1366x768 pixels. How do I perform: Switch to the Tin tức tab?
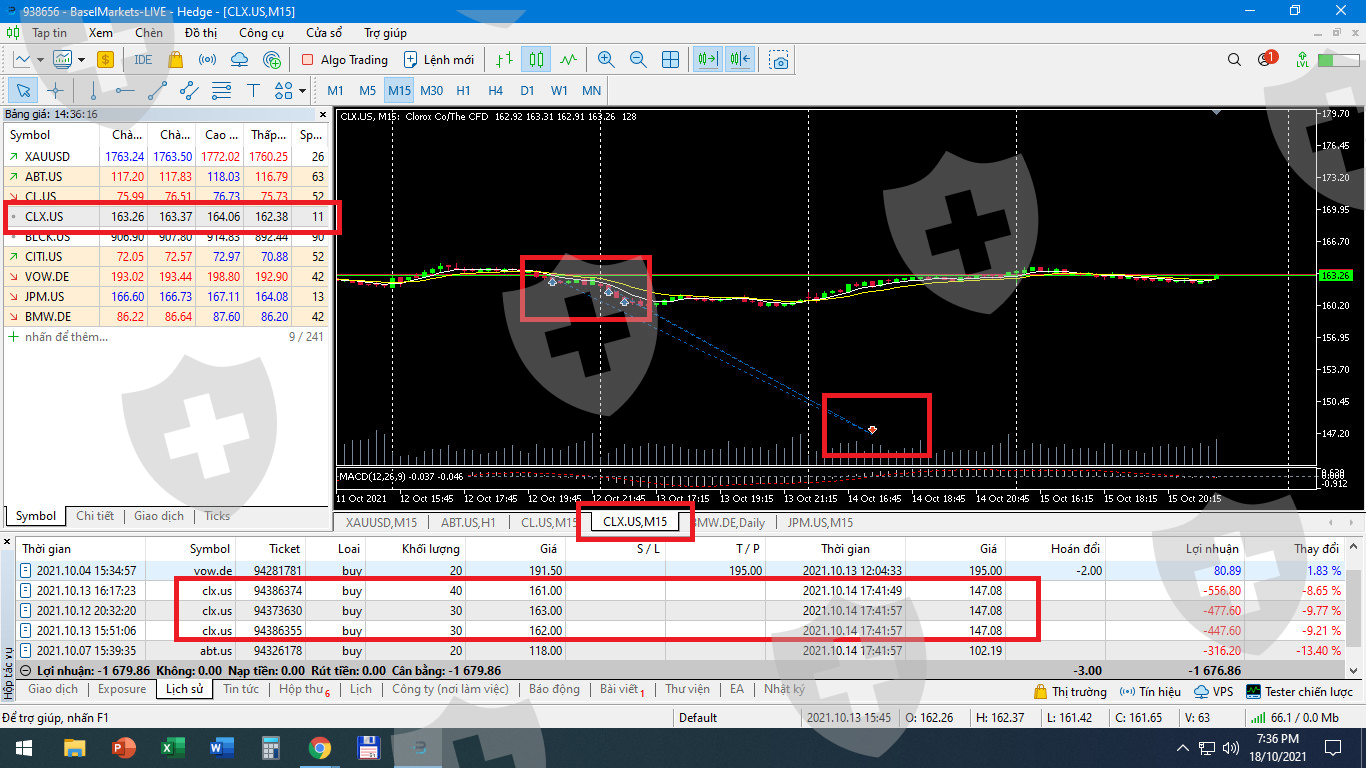[x=240, y=690]
